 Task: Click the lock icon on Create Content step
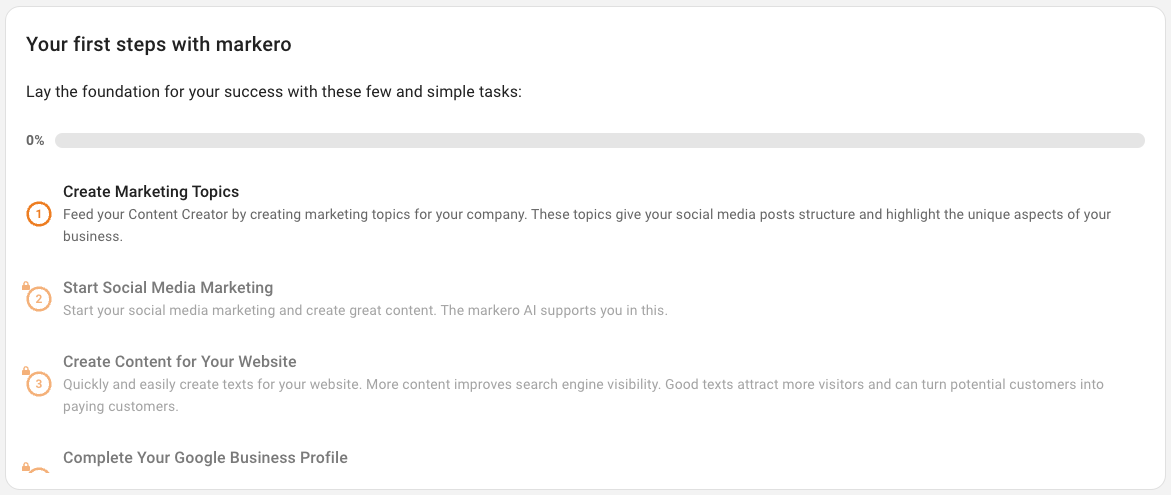(25, 371)
